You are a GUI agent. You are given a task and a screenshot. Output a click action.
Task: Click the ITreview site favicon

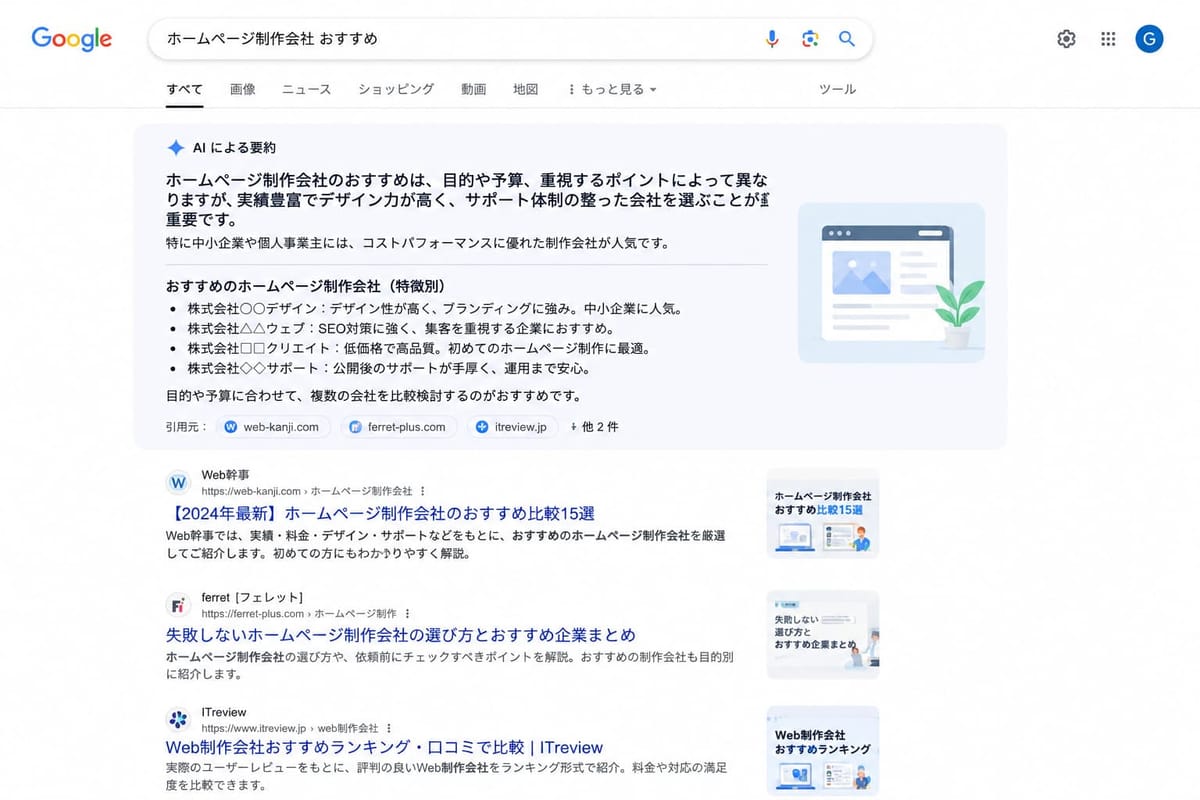point(178,720)
